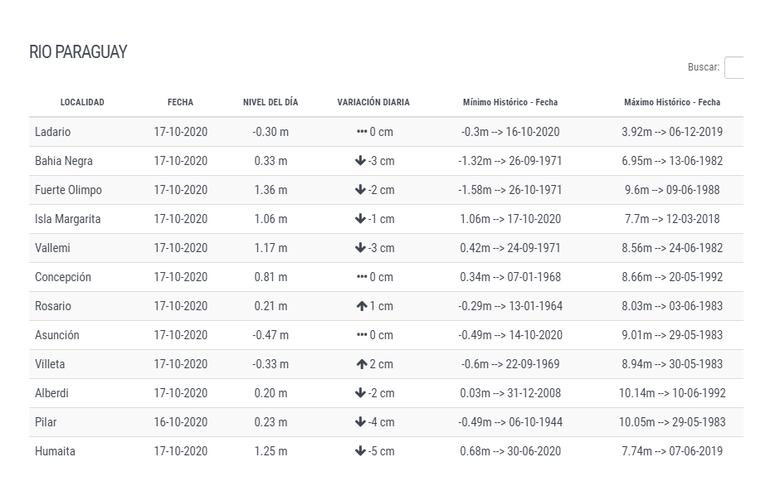Select the Isla Margarita locality cell

68,219
